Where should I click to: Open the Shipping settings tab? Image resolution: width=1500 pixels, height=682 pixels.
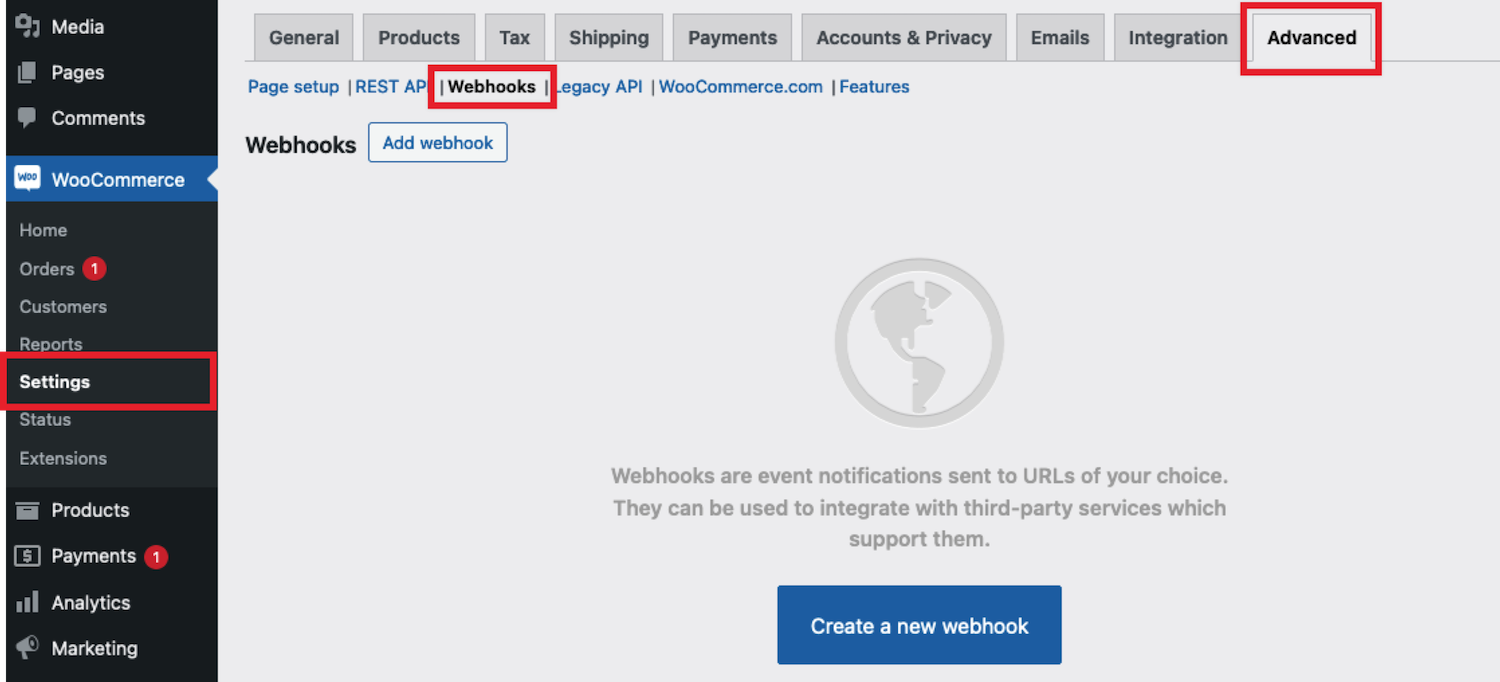tap(609, 37)
